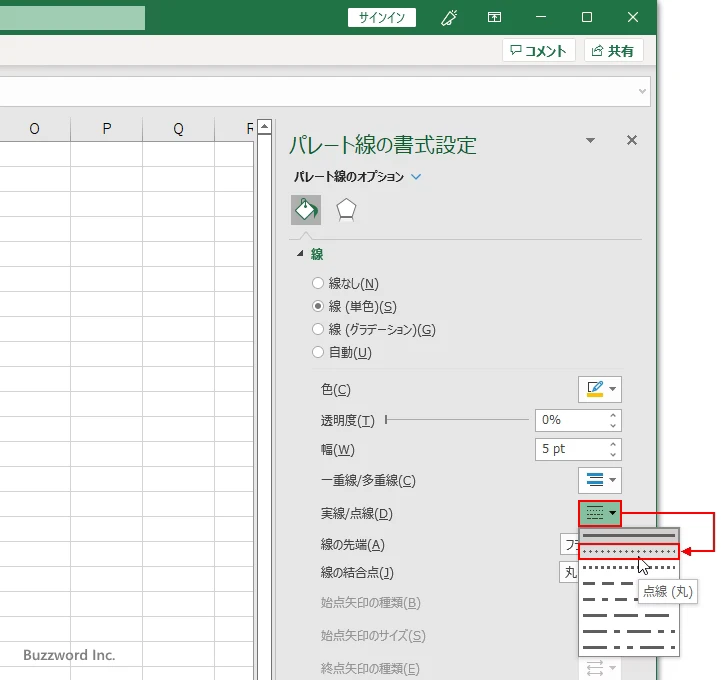The width and height of the screenshot is (728, 680).
Task: Select column Q header
Action: pyautogui.click(x=178, y=129)
